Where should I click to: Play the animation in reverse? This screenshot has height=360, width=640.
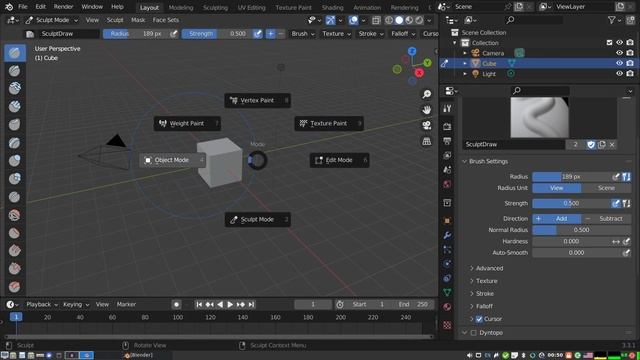[220, 304]
